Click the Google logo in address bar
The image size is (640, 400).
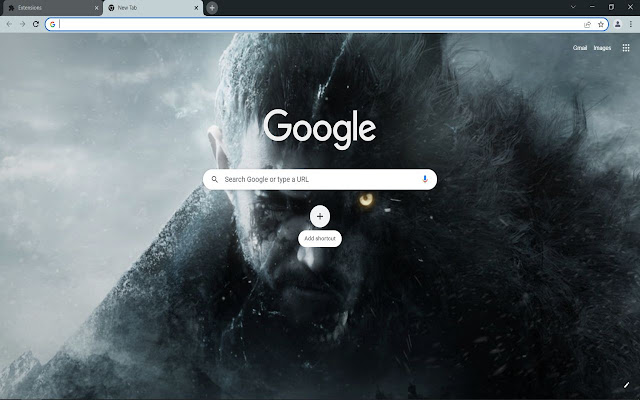coord(52,24)
